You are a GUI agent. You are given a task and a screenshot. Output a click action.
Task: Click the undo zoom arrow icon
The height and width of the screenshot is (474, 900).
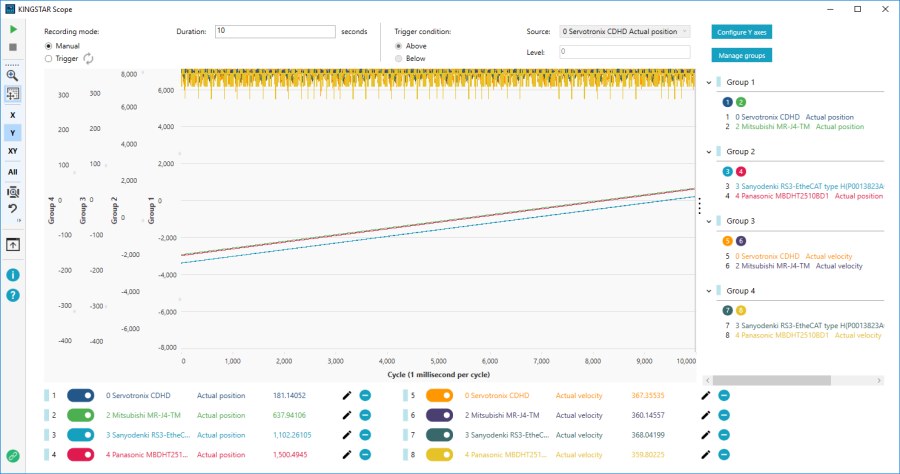(x=13, y=209)
